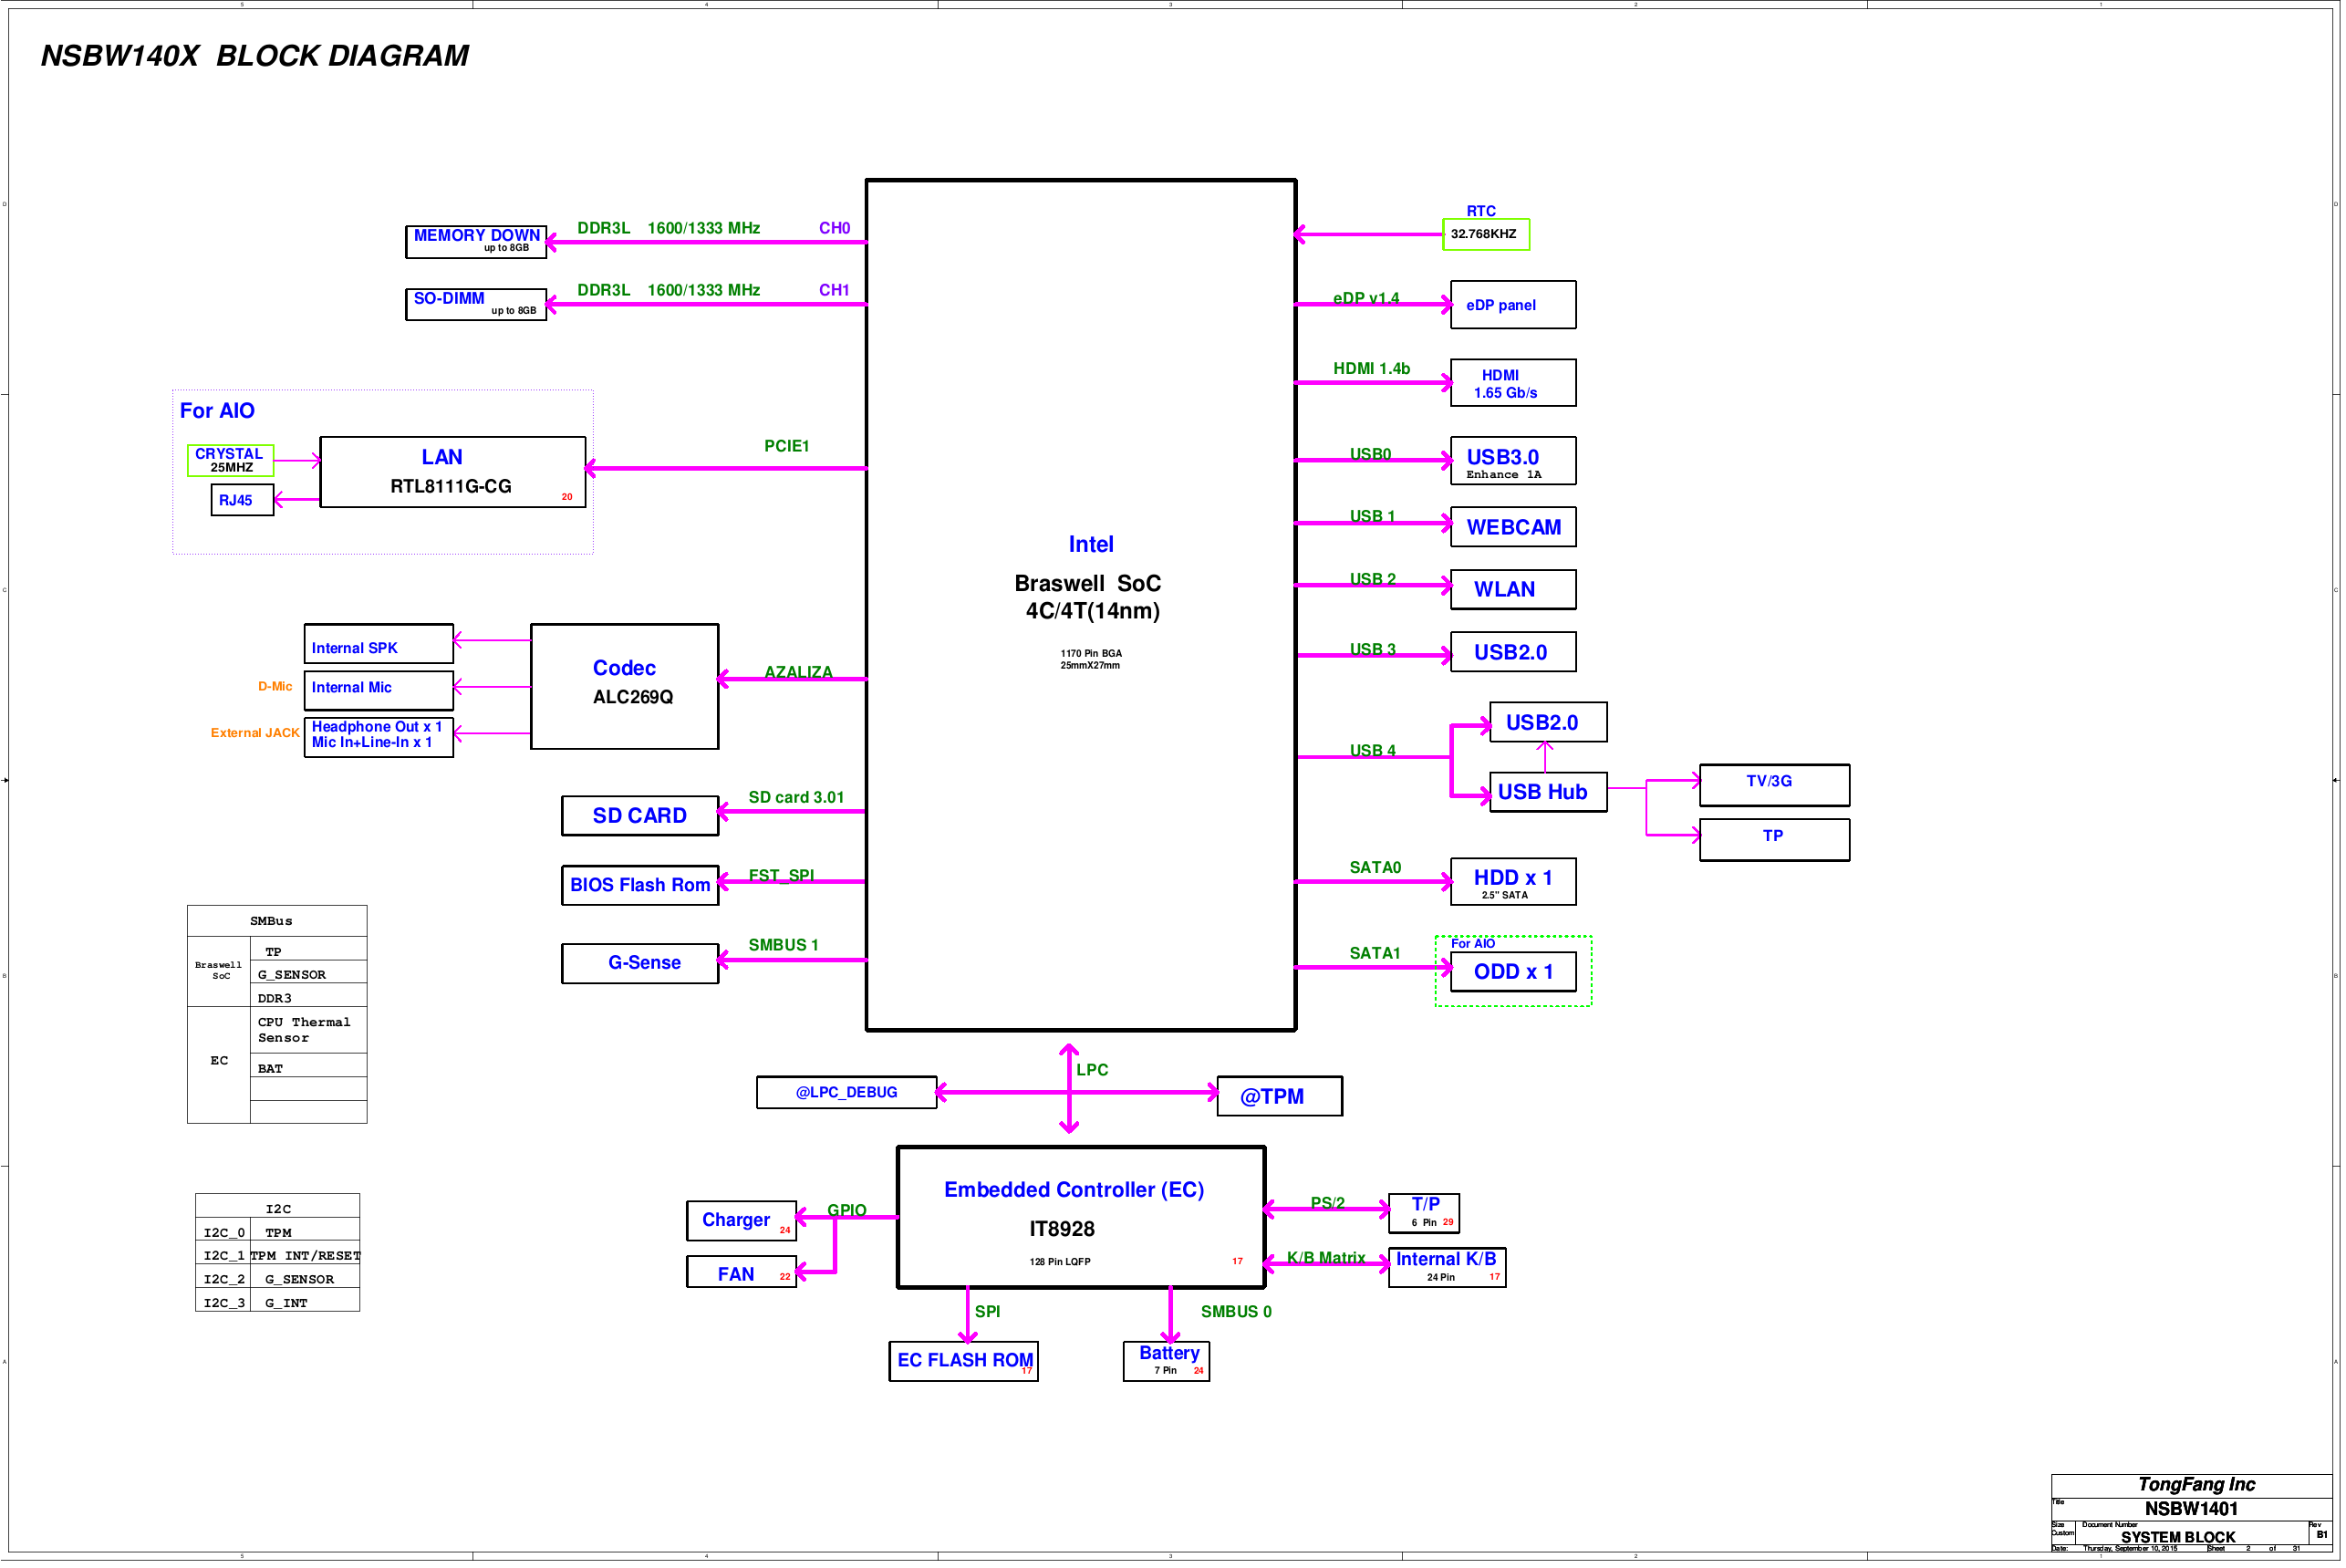Select the Codec ALC269Q block
The height and width of the screenshot is (1568, 2346).
tap(625, 687)
